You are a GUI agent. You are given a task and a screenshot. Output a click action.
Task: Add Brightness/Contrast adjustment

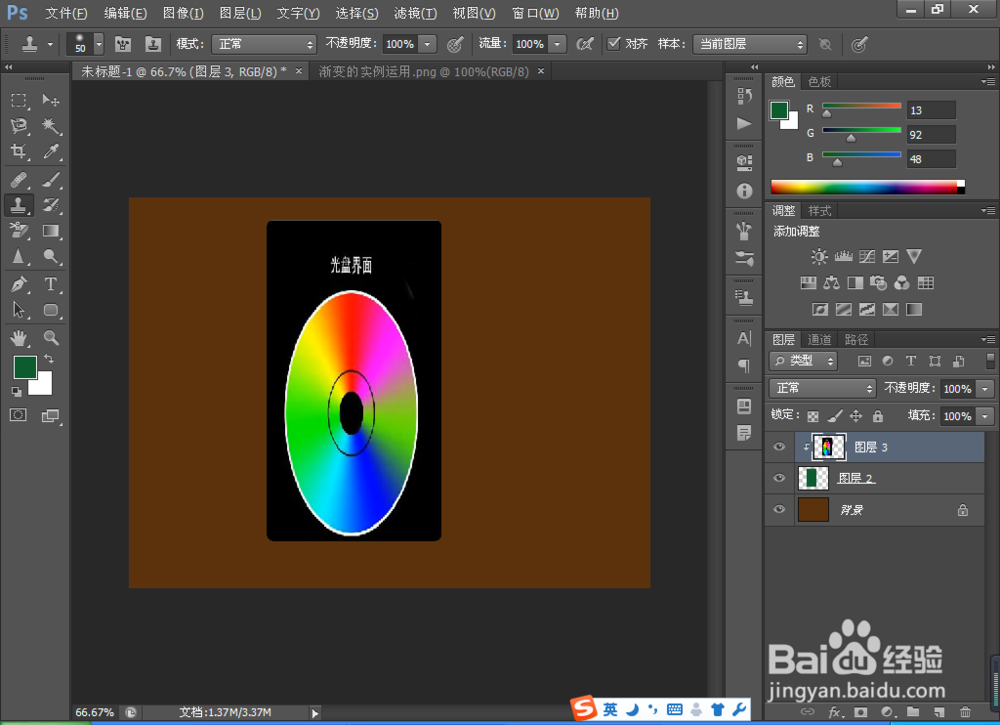tap(819, 256)
